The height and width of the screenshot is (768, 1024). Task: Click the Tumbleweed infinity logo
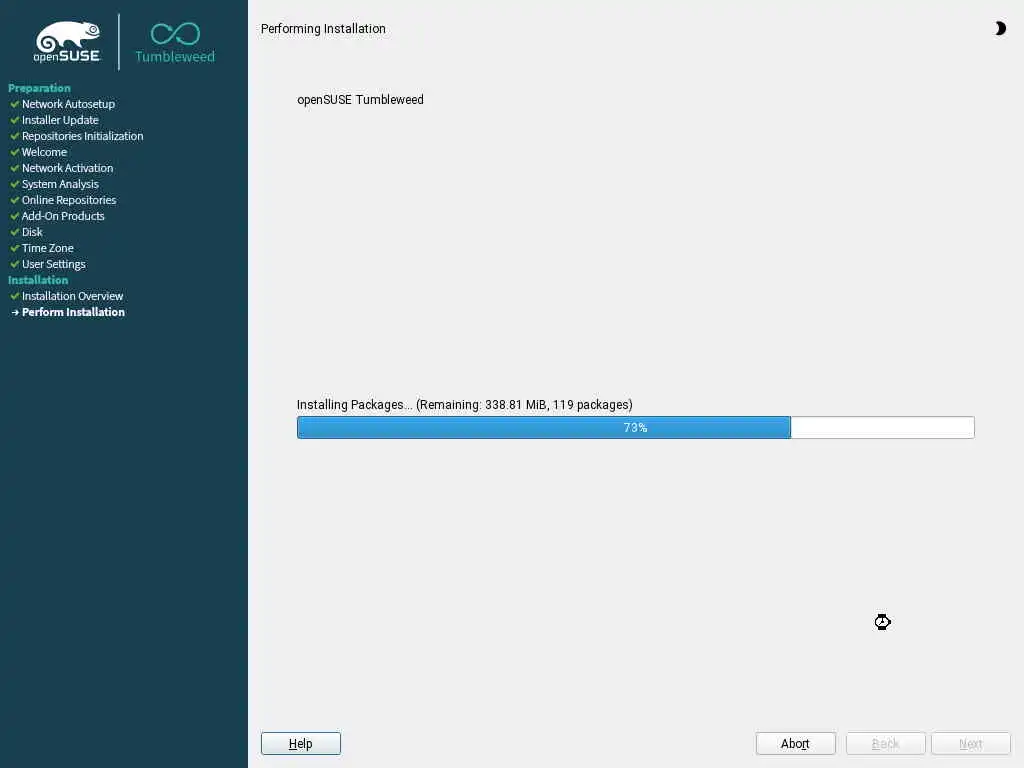point(175,34)
